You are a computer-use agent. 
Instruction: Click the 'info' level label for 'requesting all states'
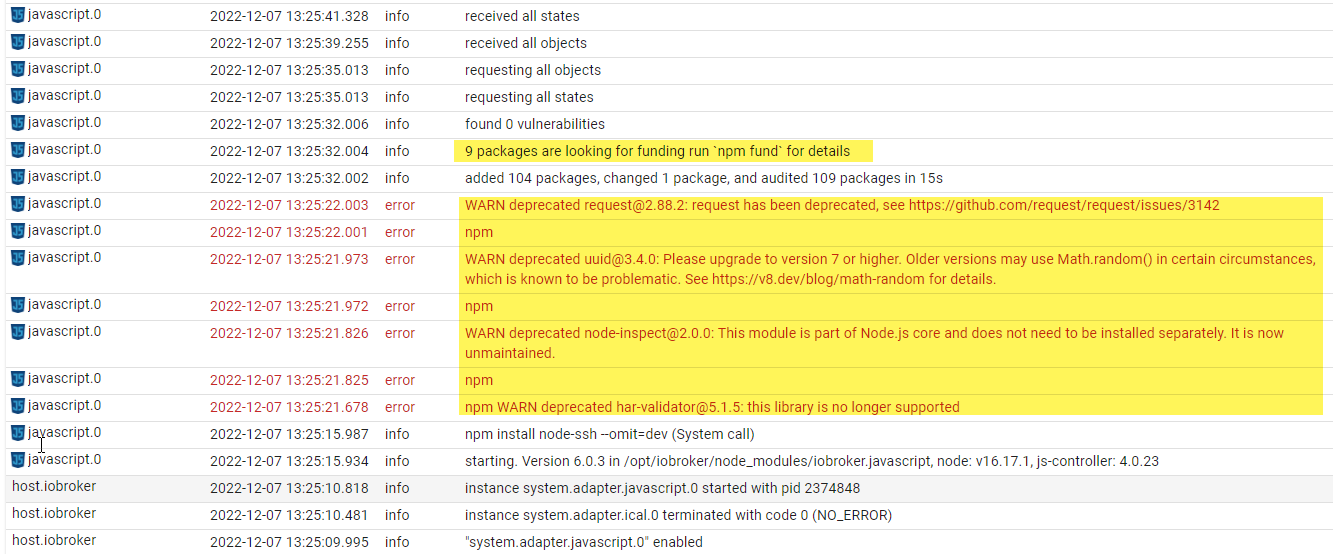click(397, 97)
